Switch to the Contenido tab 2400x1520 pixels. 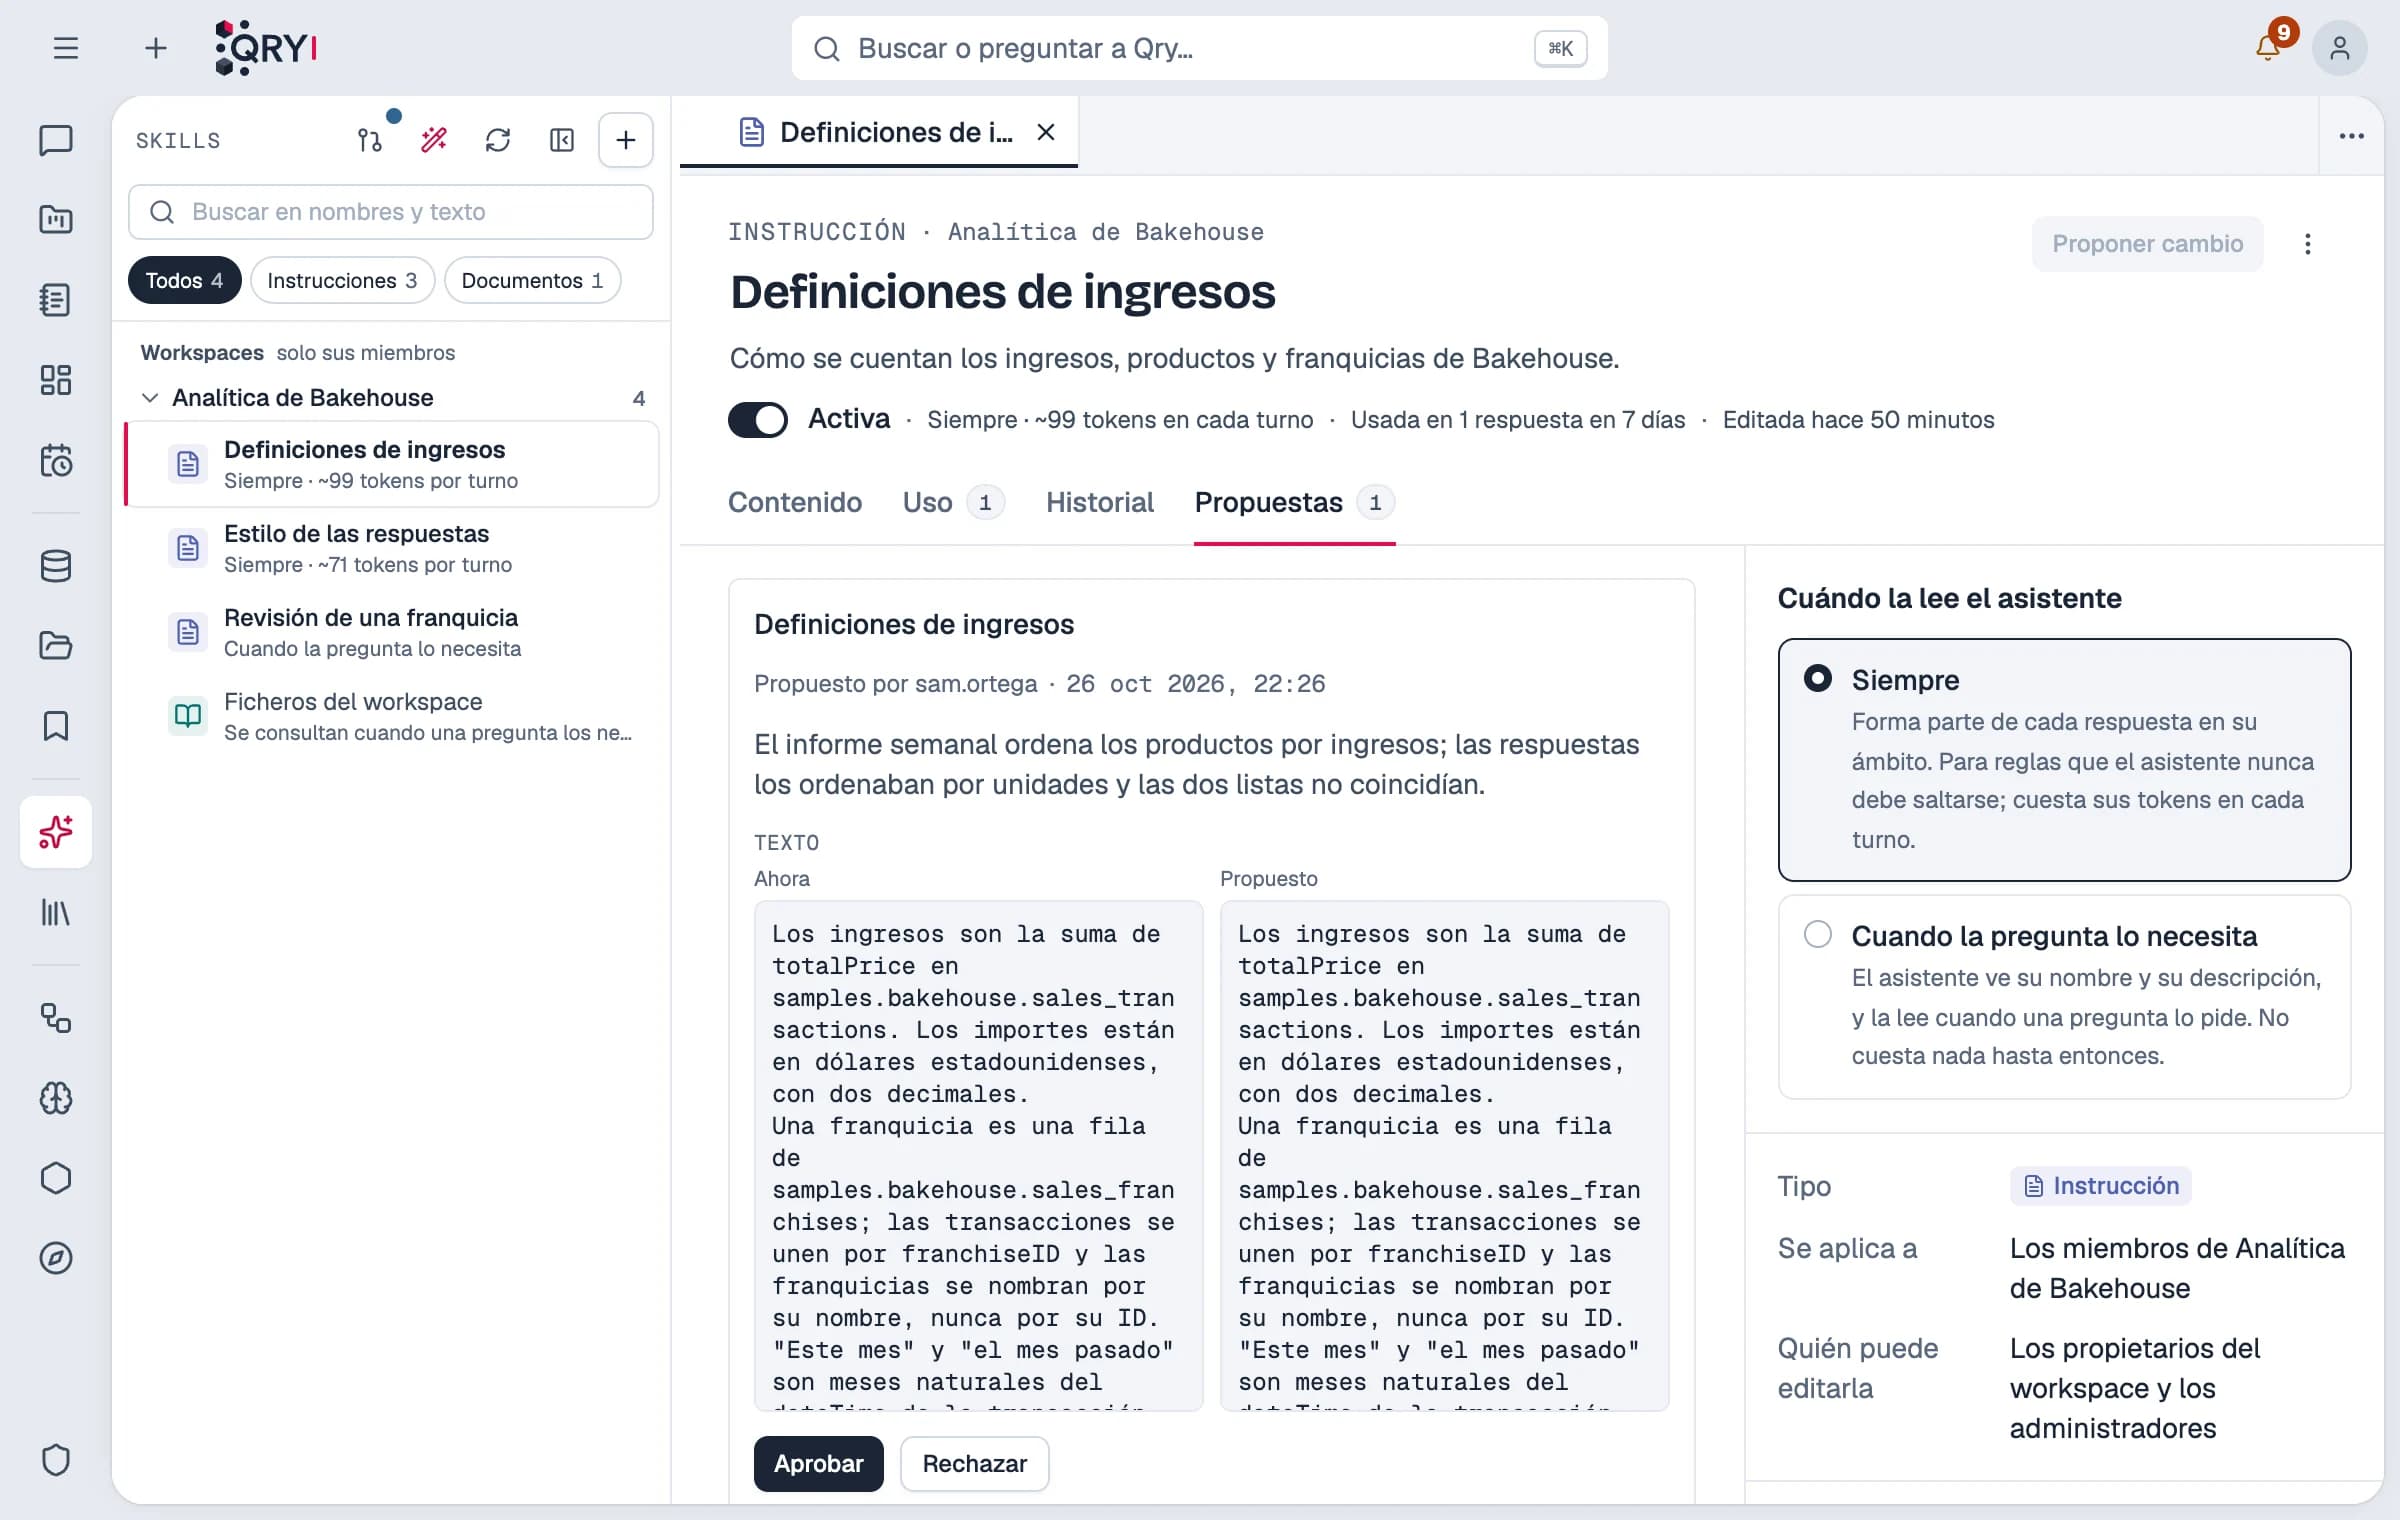click(x=795, y=502)
